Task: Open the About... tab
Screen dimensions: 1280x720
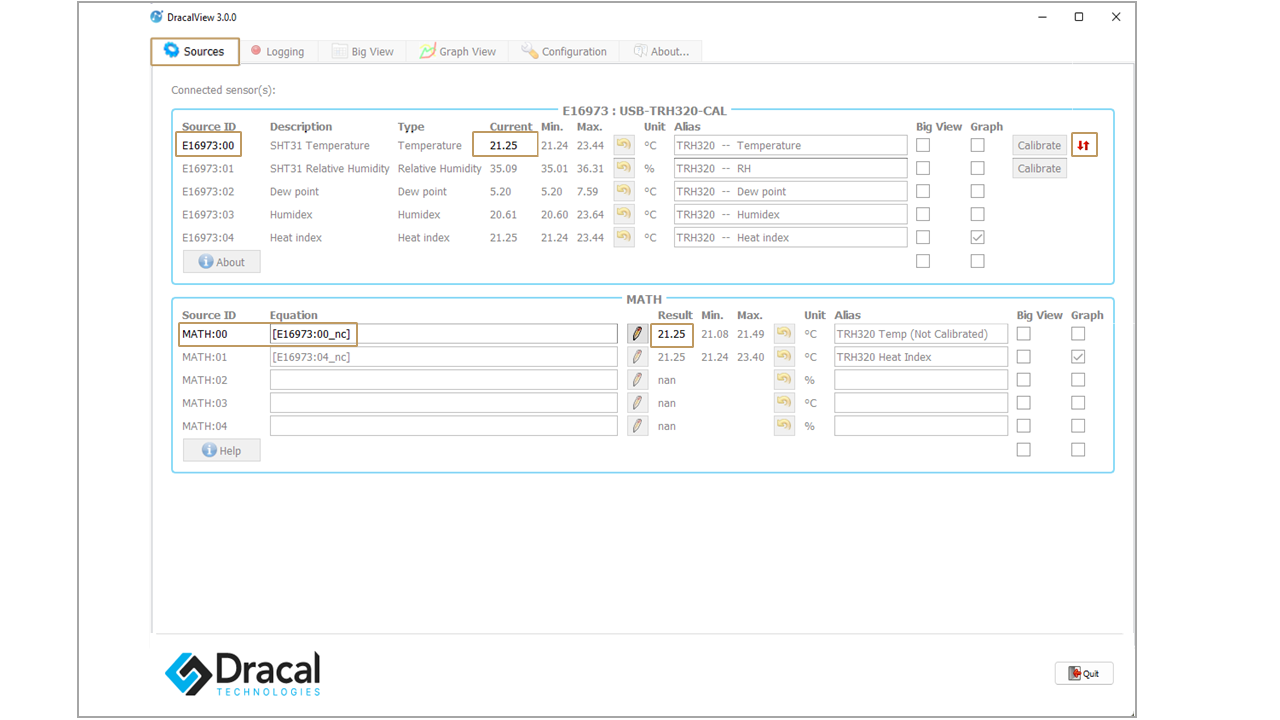Action: [661, 51]
